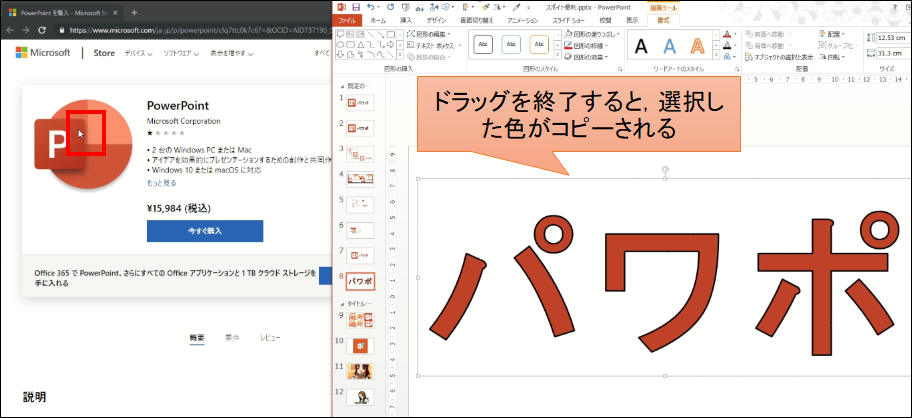
Task: Click Chrome's back arrow
Action: tap(9, 30)
